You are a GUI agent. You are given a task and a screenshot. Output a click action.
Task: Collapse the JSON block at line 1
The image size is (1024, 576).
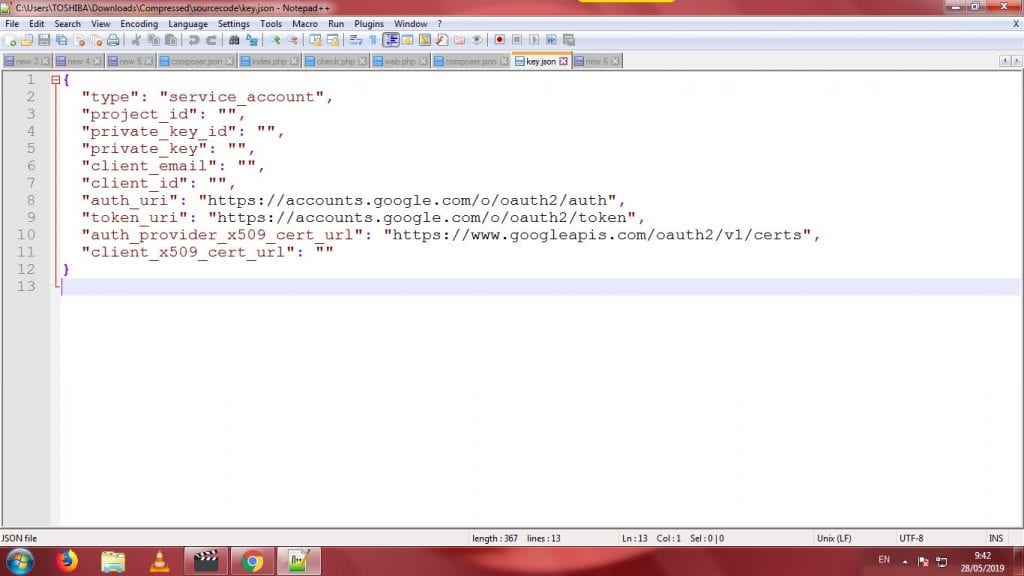(x=56, y=80)
